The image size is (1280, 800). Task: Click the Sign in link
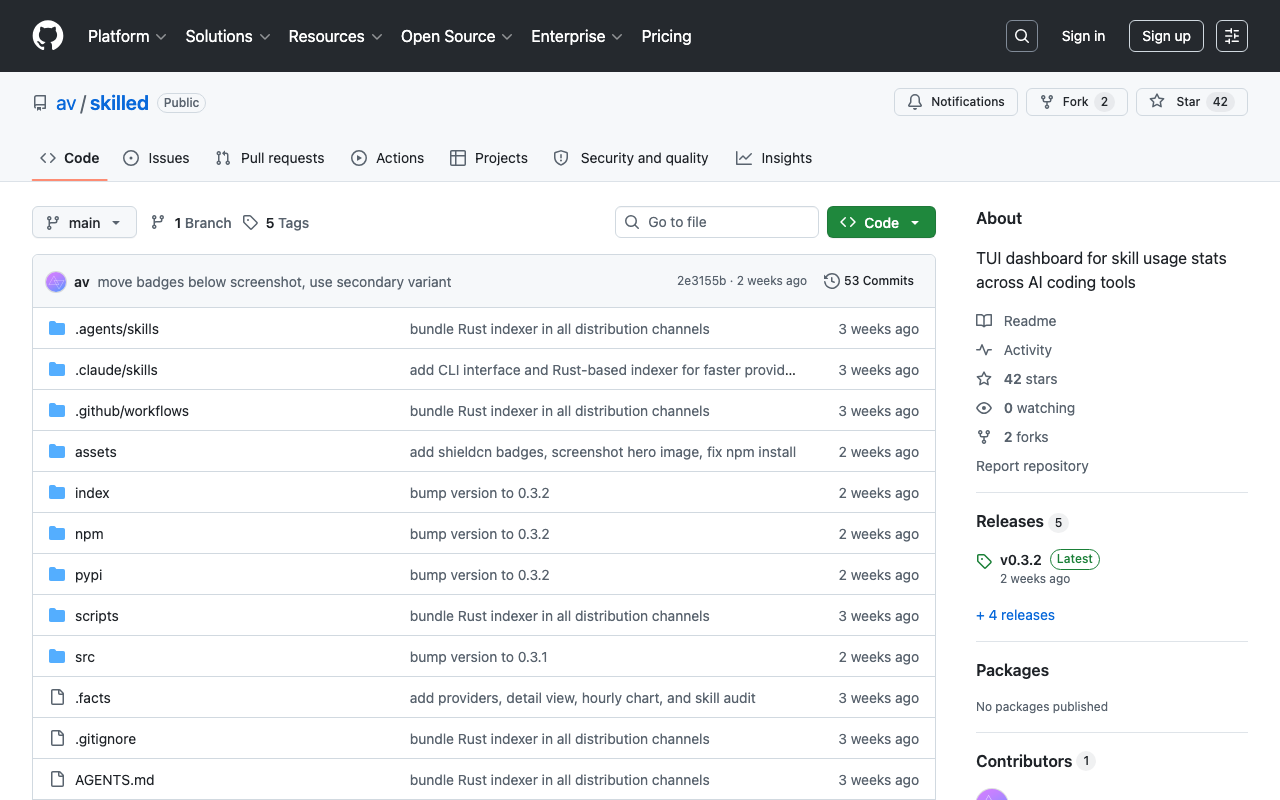coord(1083,36)
